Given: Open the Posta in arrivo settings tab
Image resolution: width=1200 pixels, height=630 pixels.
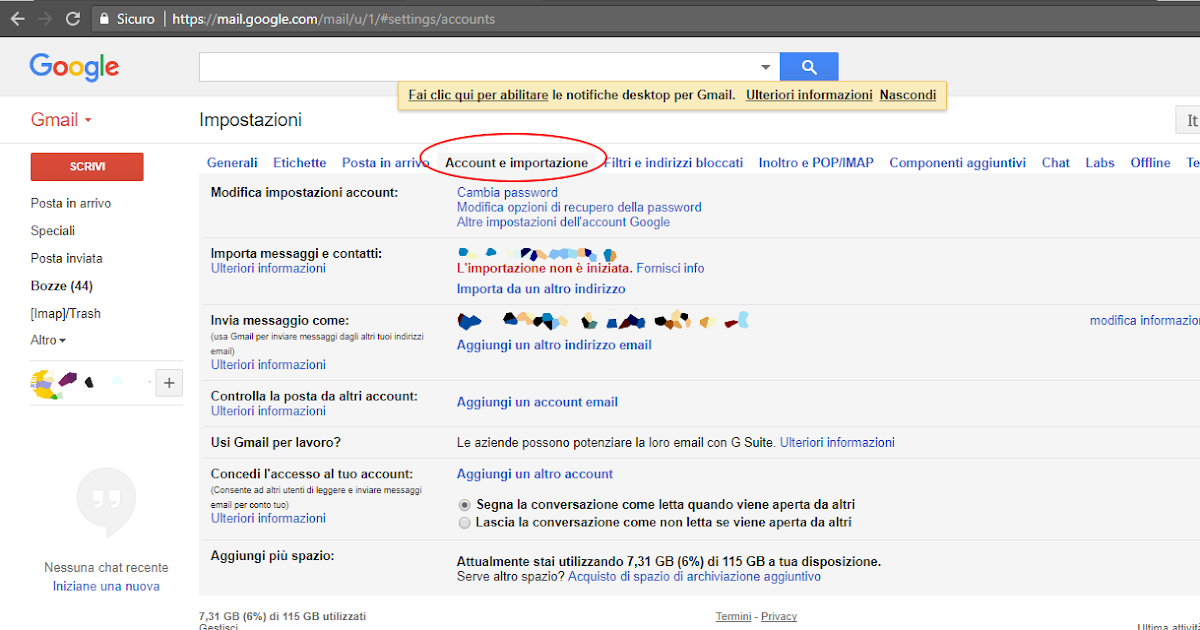Looking at the screenshot, I should 385,163.
